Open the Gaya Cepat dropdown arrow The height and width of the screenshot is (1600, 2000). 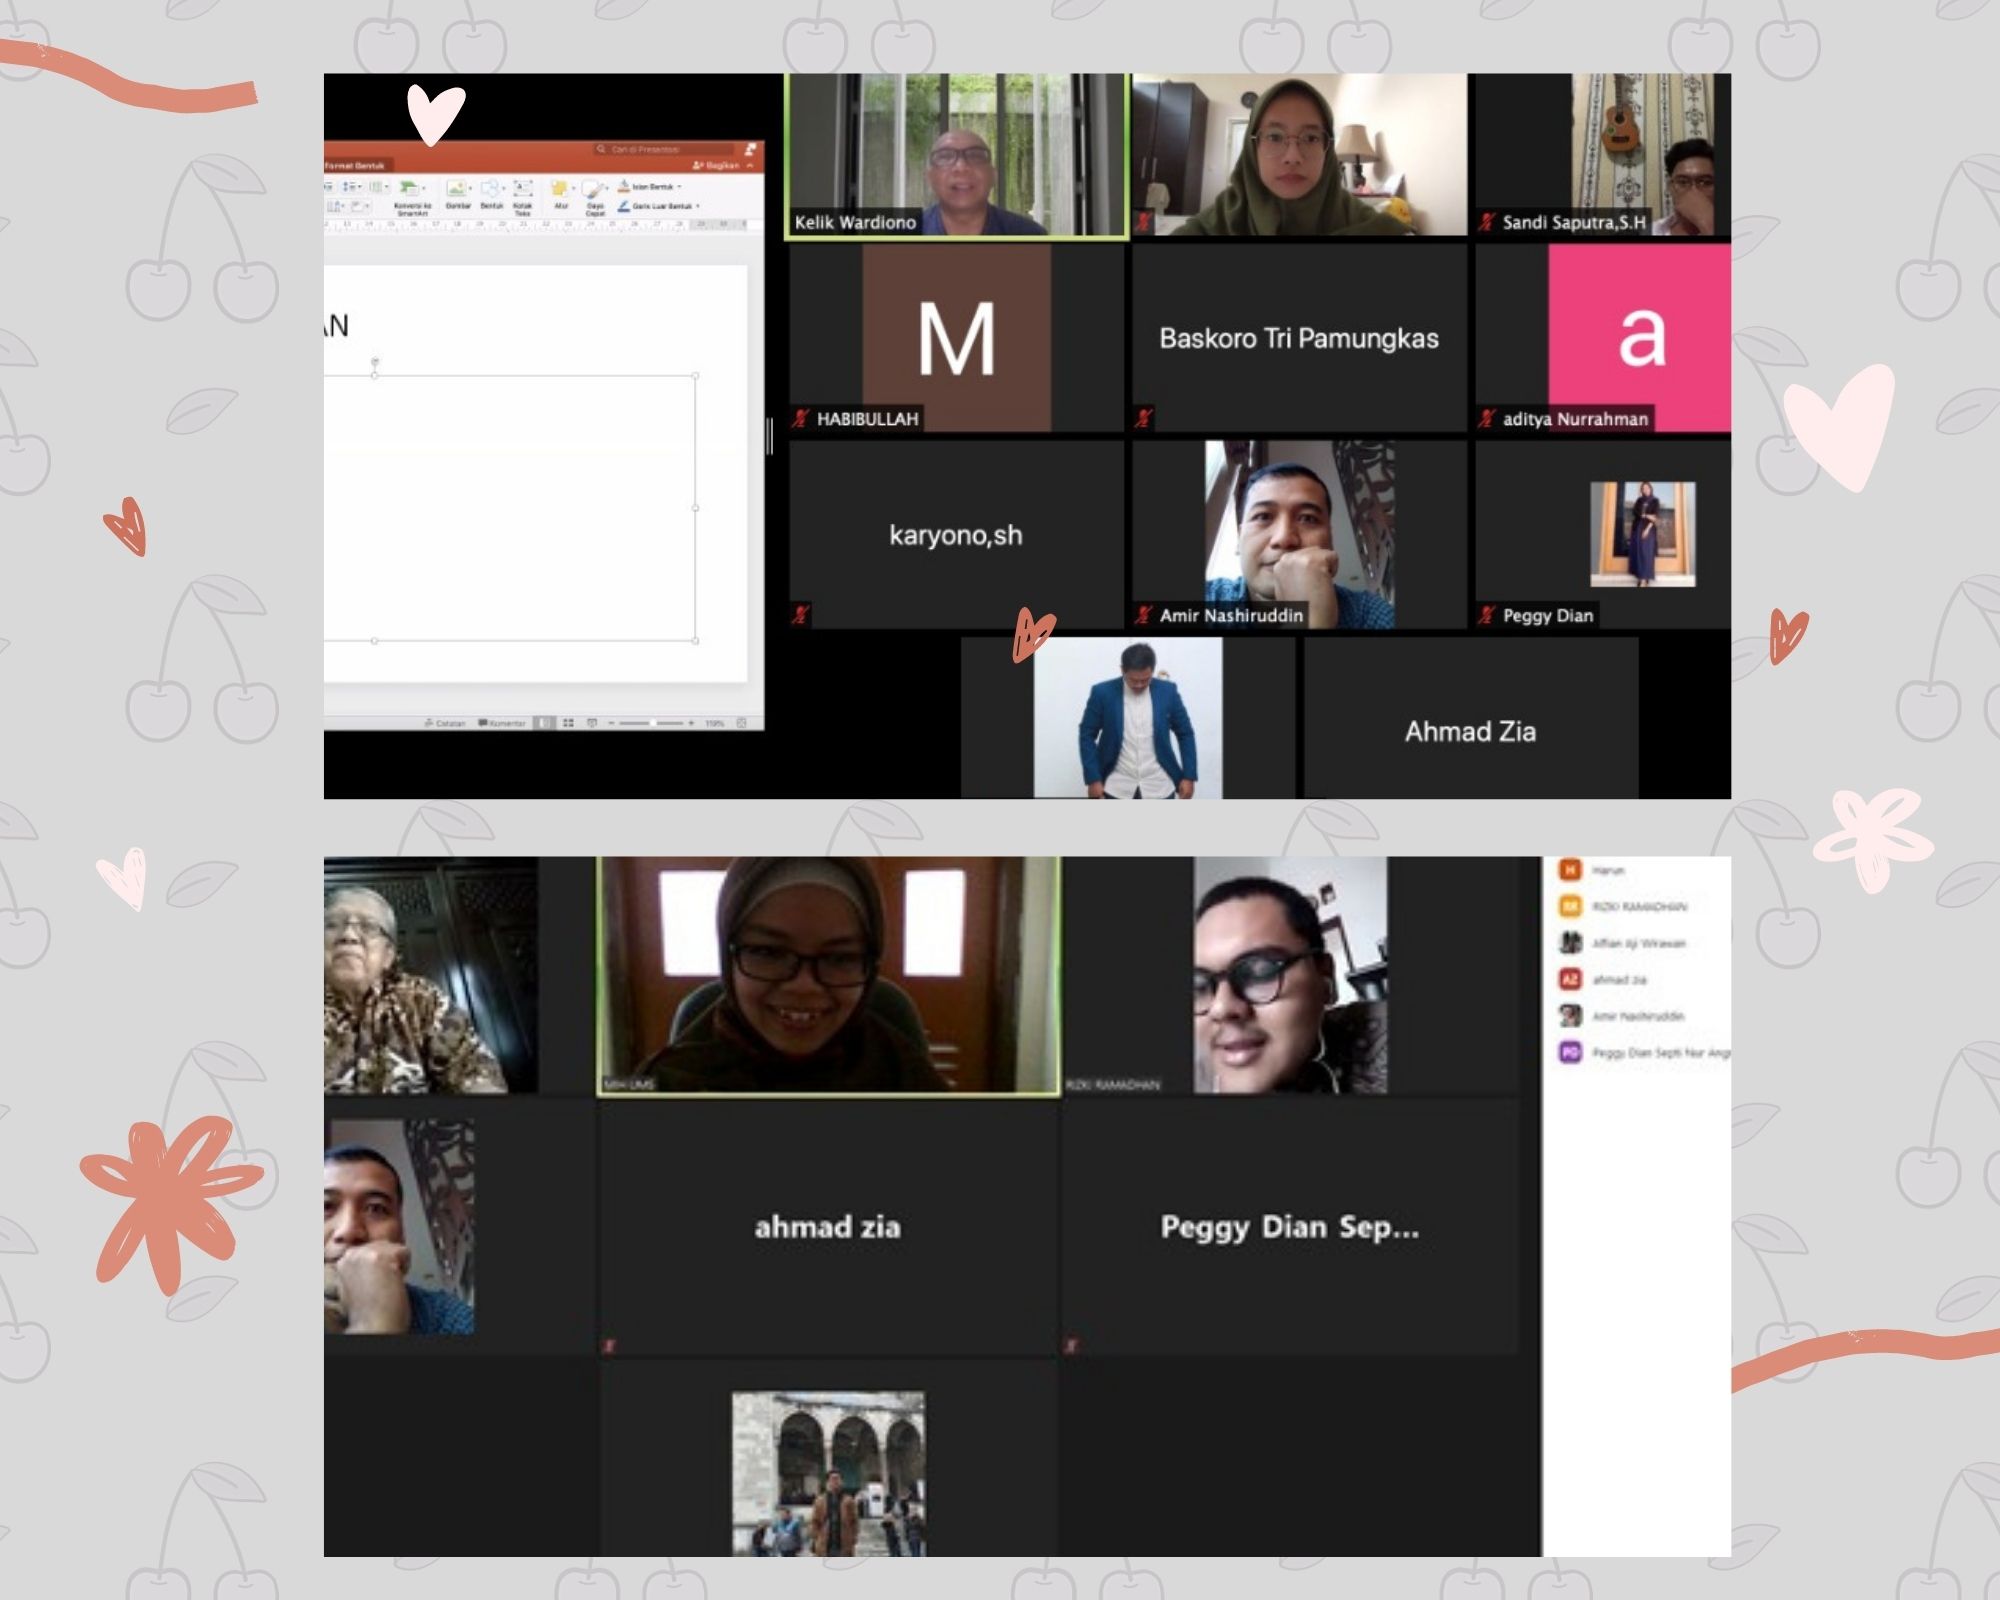click(607, 188)
